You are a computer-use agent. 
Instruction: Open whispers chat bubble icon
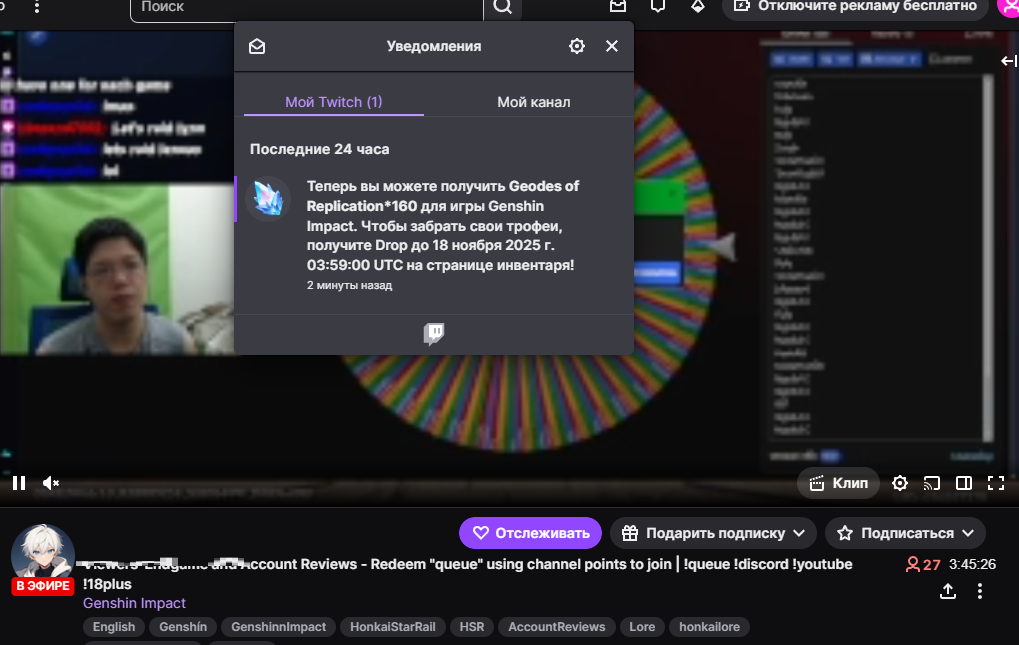[658, 6]
